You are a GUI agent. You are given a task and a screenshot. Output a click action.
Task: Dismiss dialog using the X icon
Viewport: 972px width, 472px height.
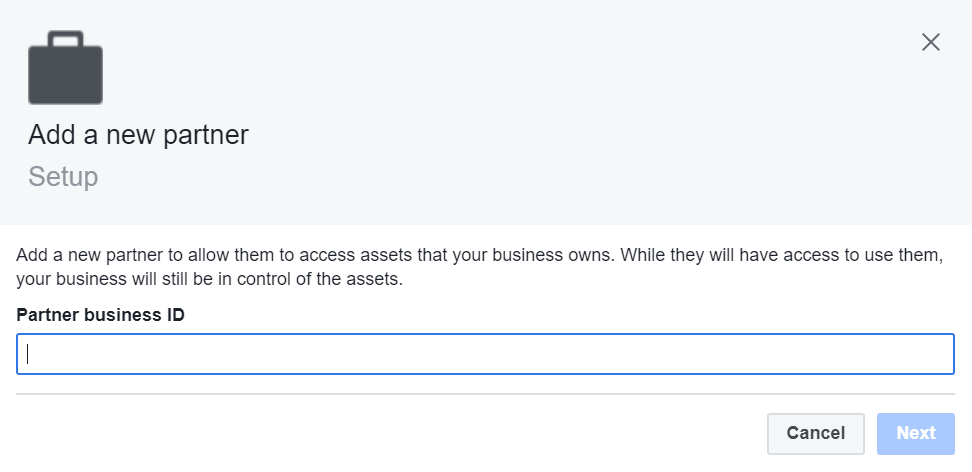930,42
